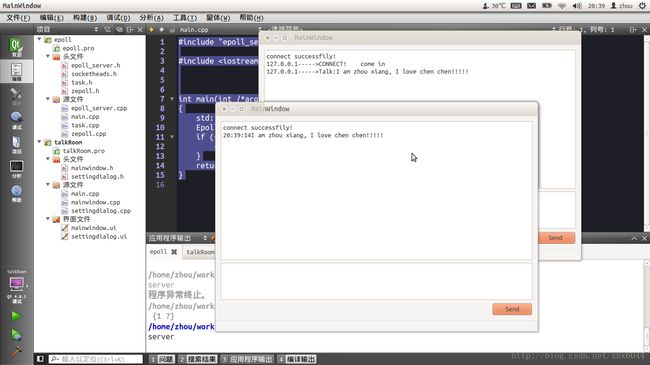Click Send in the front MainWindow
This screenshot has width=650, height=365.
click(x=512, y=309)
